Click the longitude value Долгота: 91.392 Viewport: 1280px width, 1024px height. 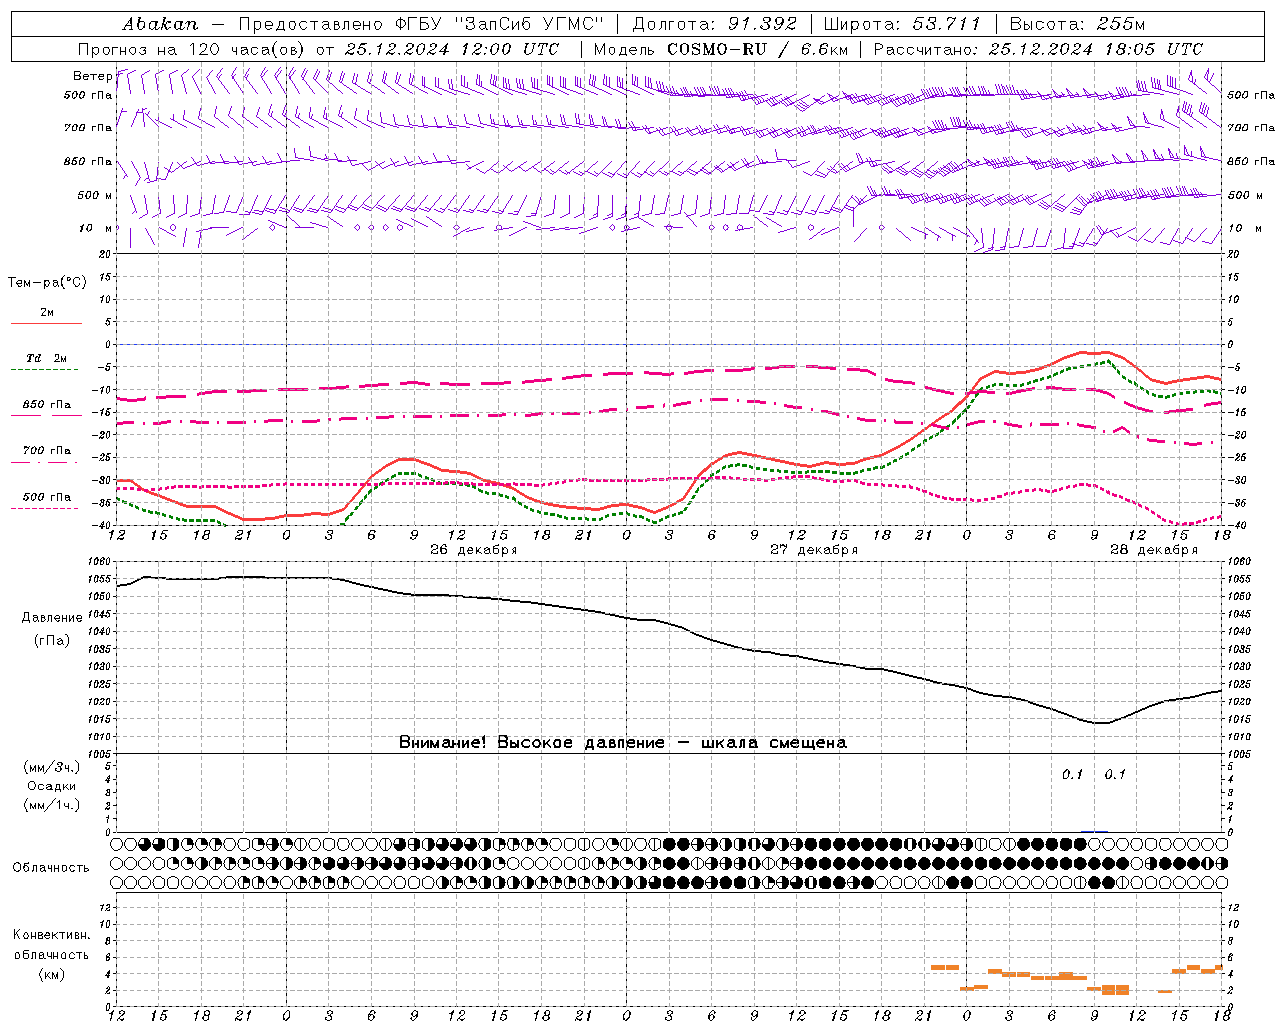pos(714,24)
